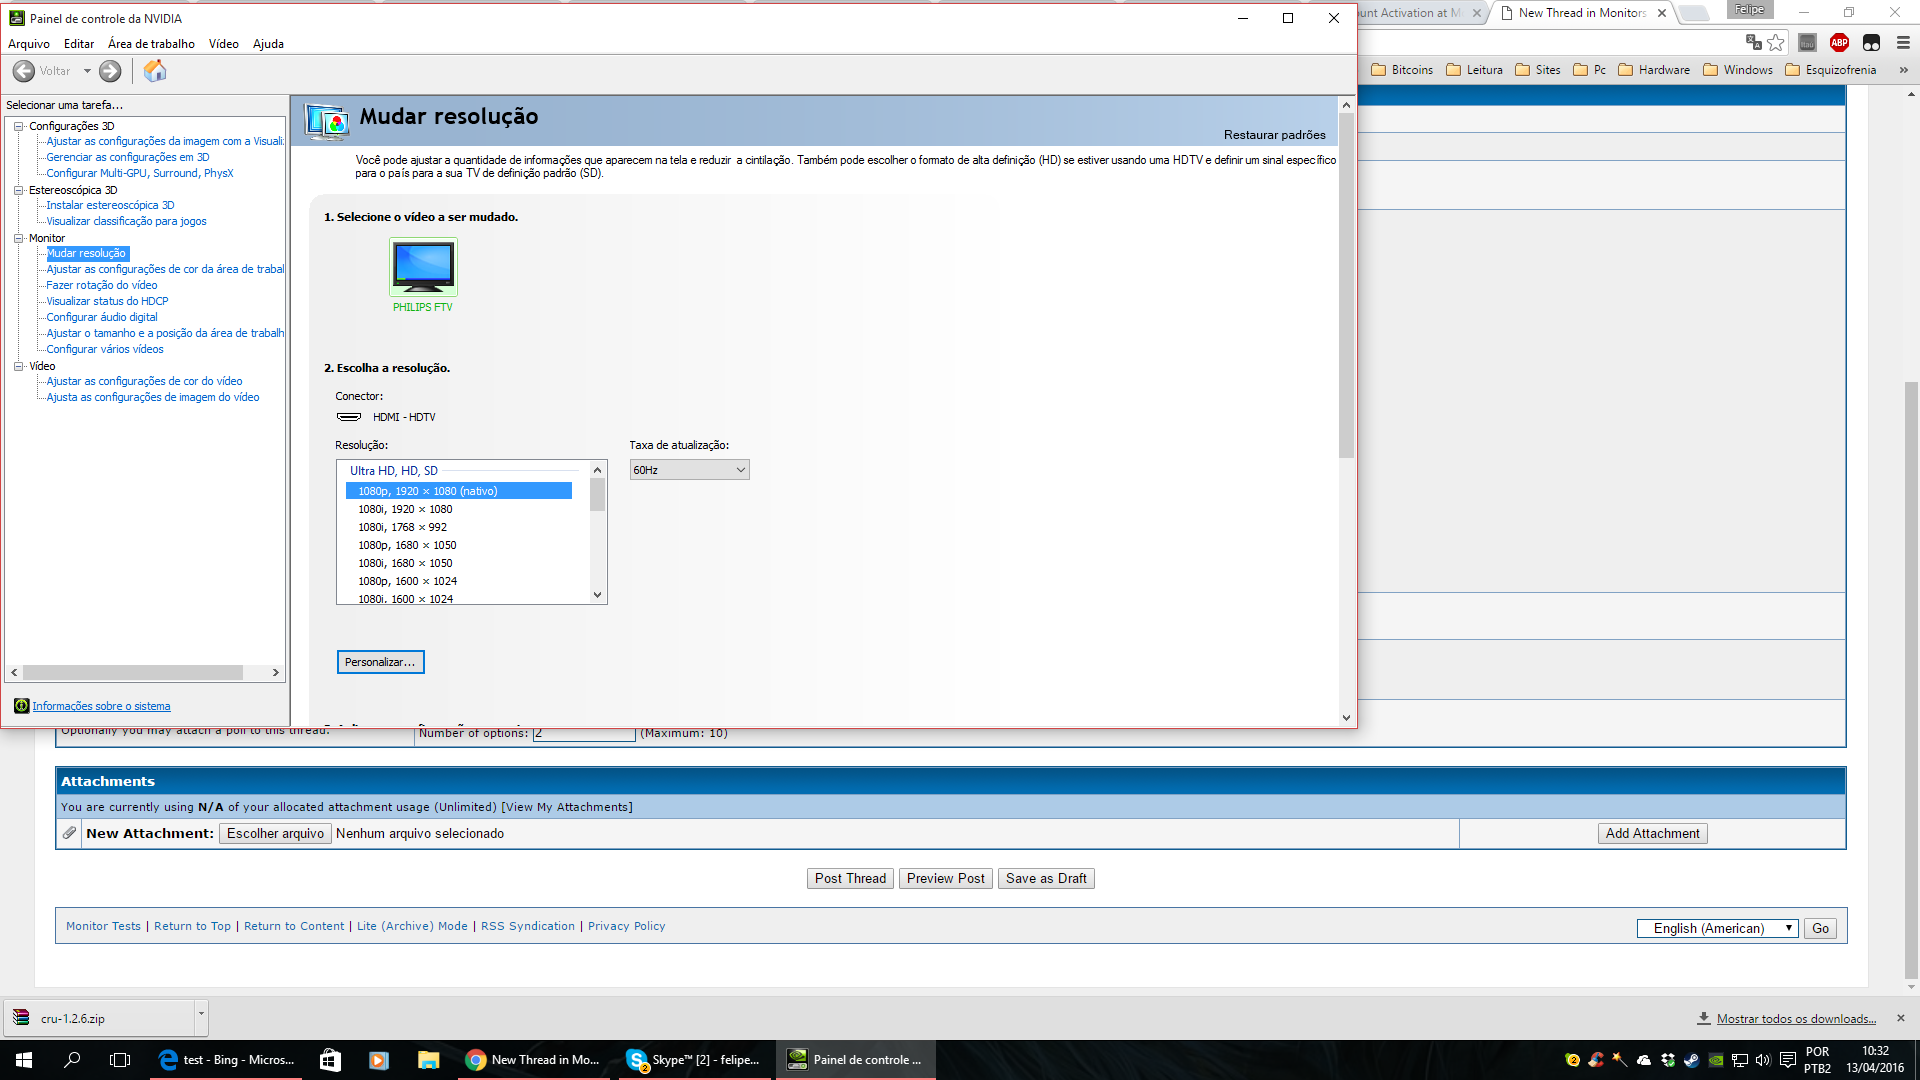Click Restaurar padrões link

point(1274,135)
